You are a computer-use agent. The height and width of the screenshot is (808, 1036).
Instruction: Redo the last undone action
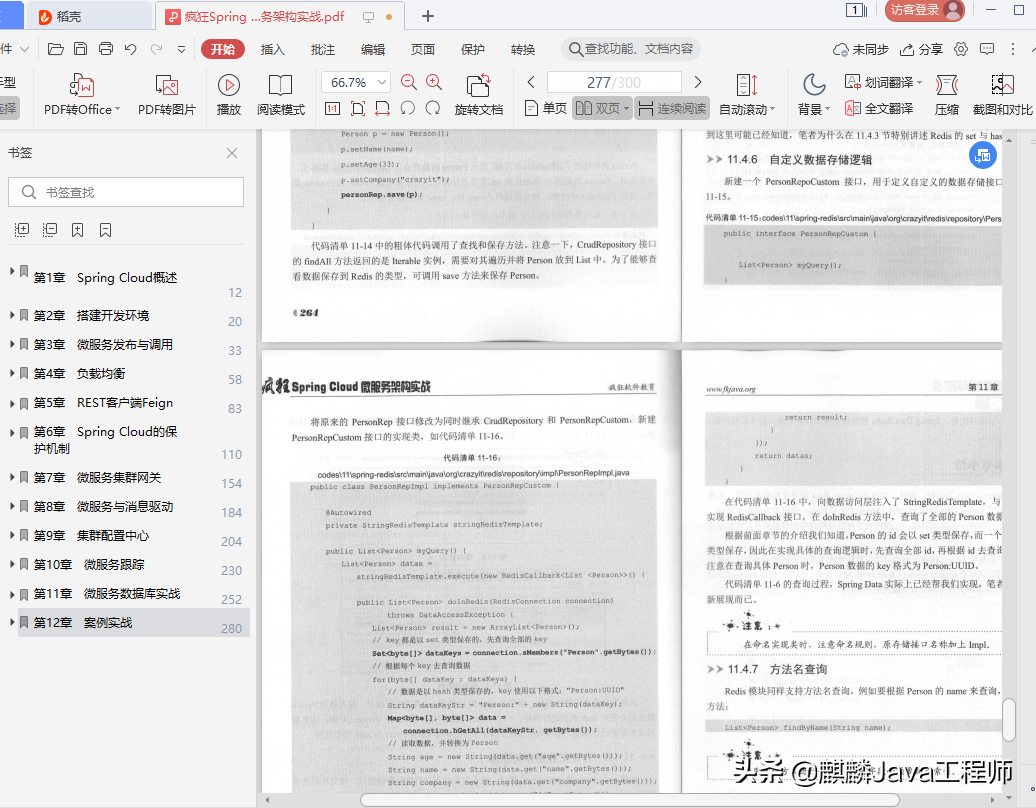point(157,49)
